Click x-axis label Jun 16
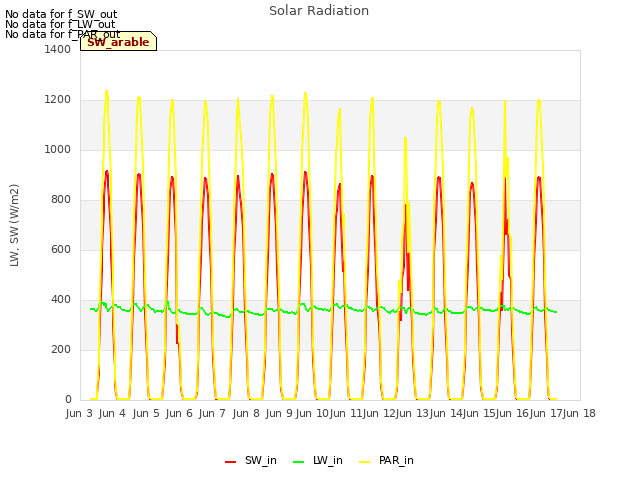Image resolution: width=640 pixels, height=480 pixels. [x=512, y=413]
